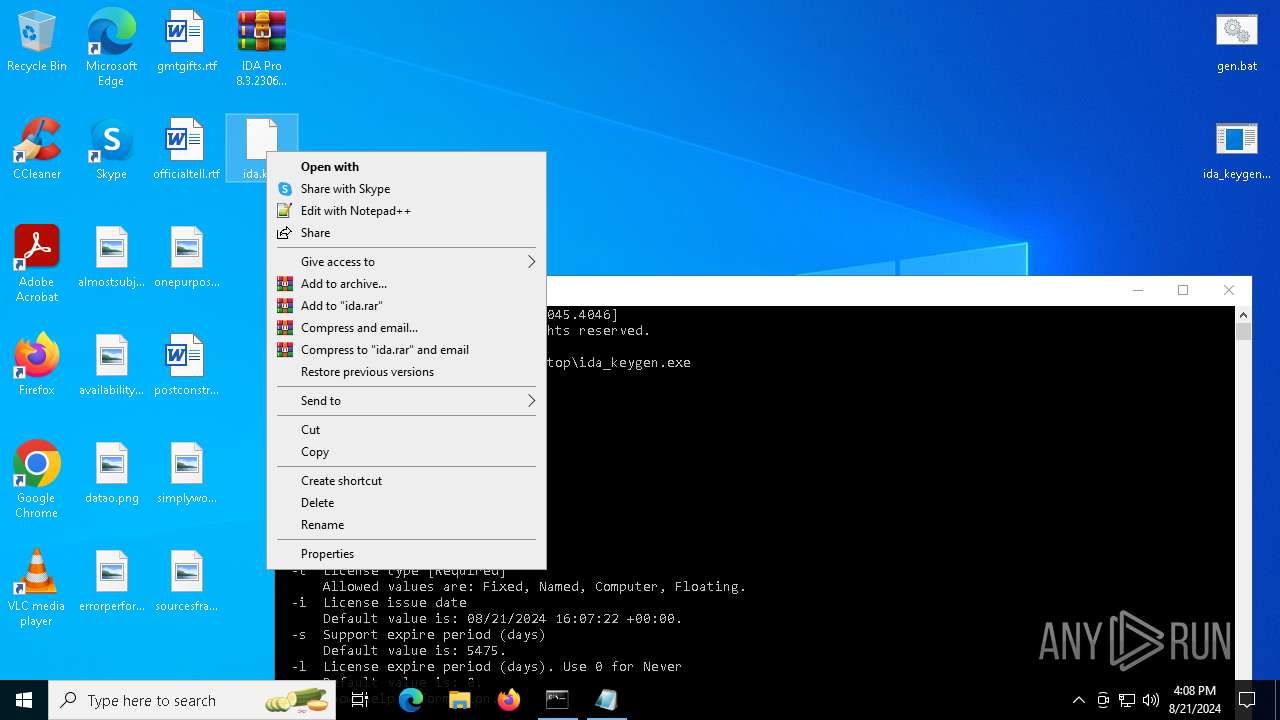Select errorperfor image file

coord(111,582)
